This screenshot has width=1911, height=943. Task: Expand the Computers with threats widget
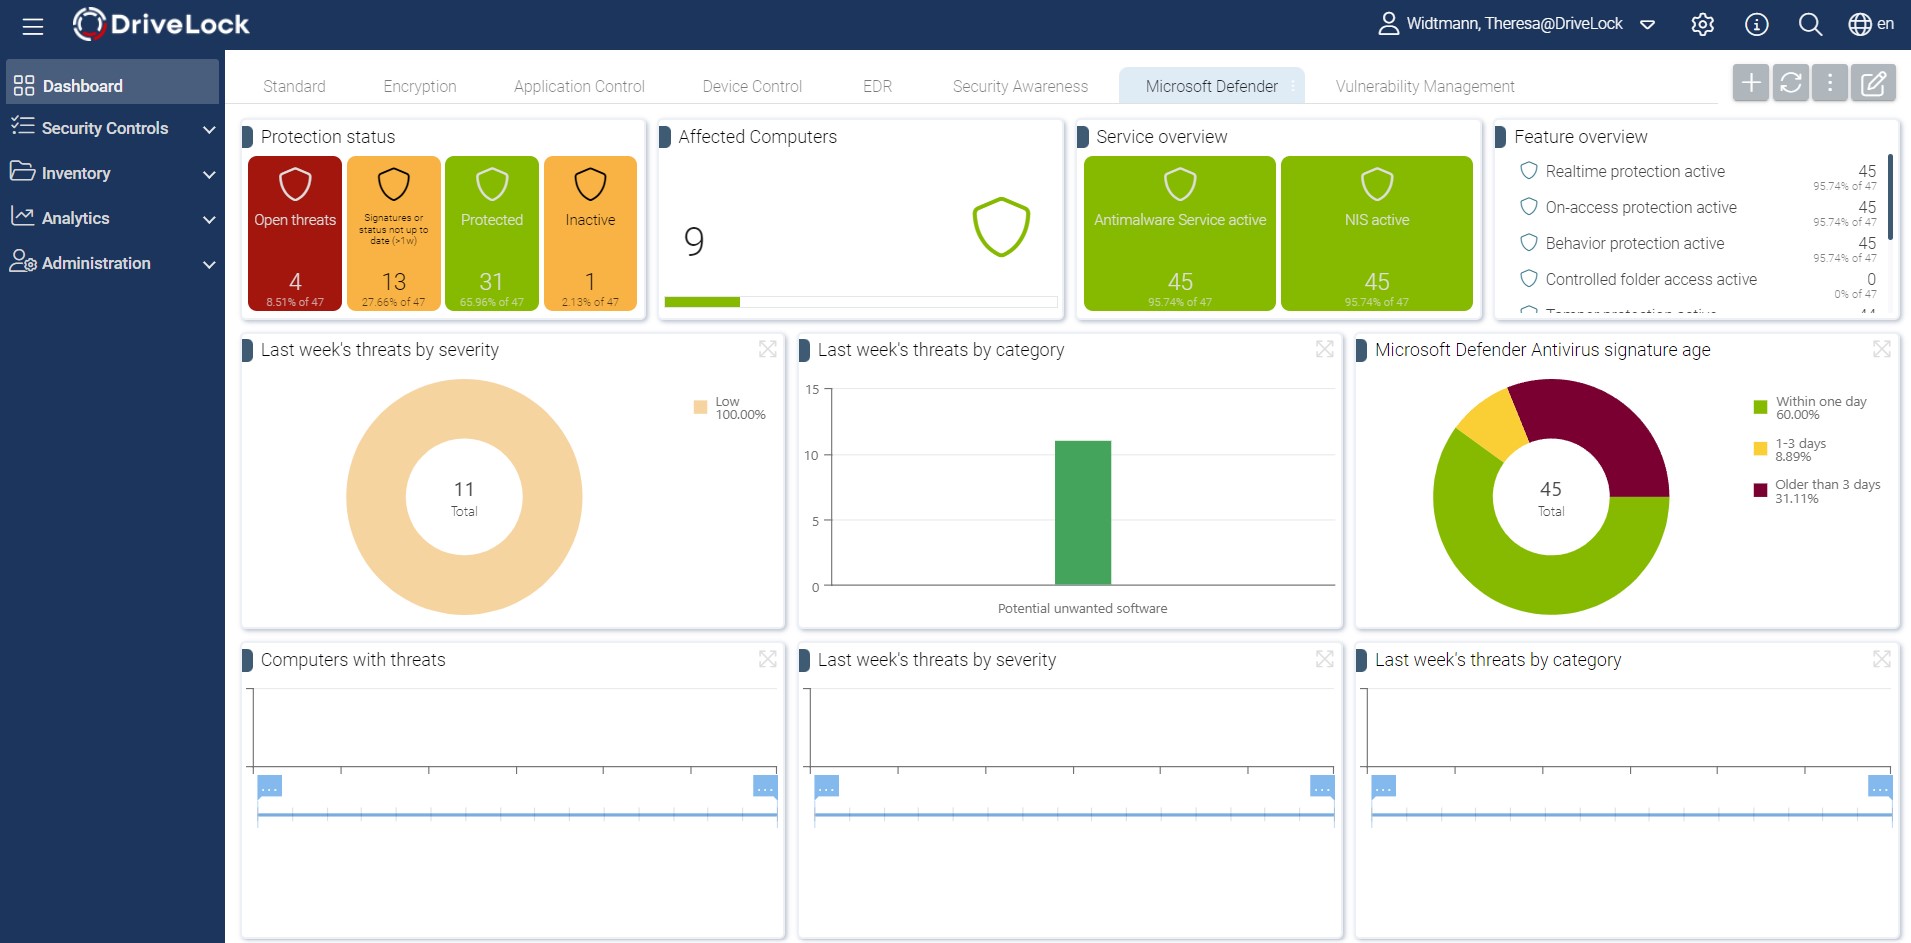pyautogui.click(x=767, y=659)
